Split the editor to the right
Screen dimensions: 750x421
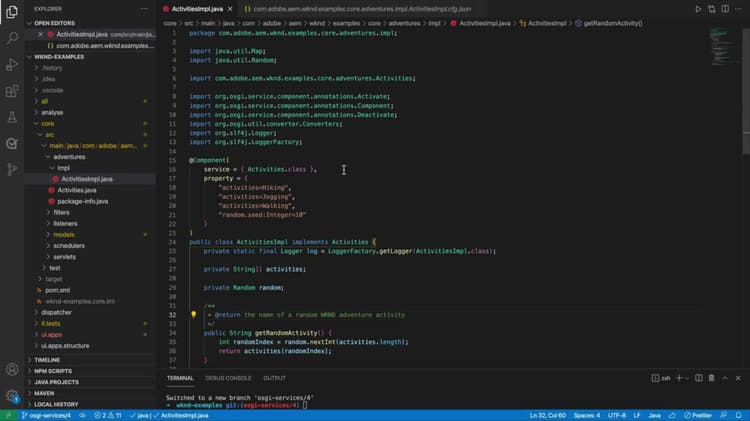pyautogui.click(x=725, y=9)
